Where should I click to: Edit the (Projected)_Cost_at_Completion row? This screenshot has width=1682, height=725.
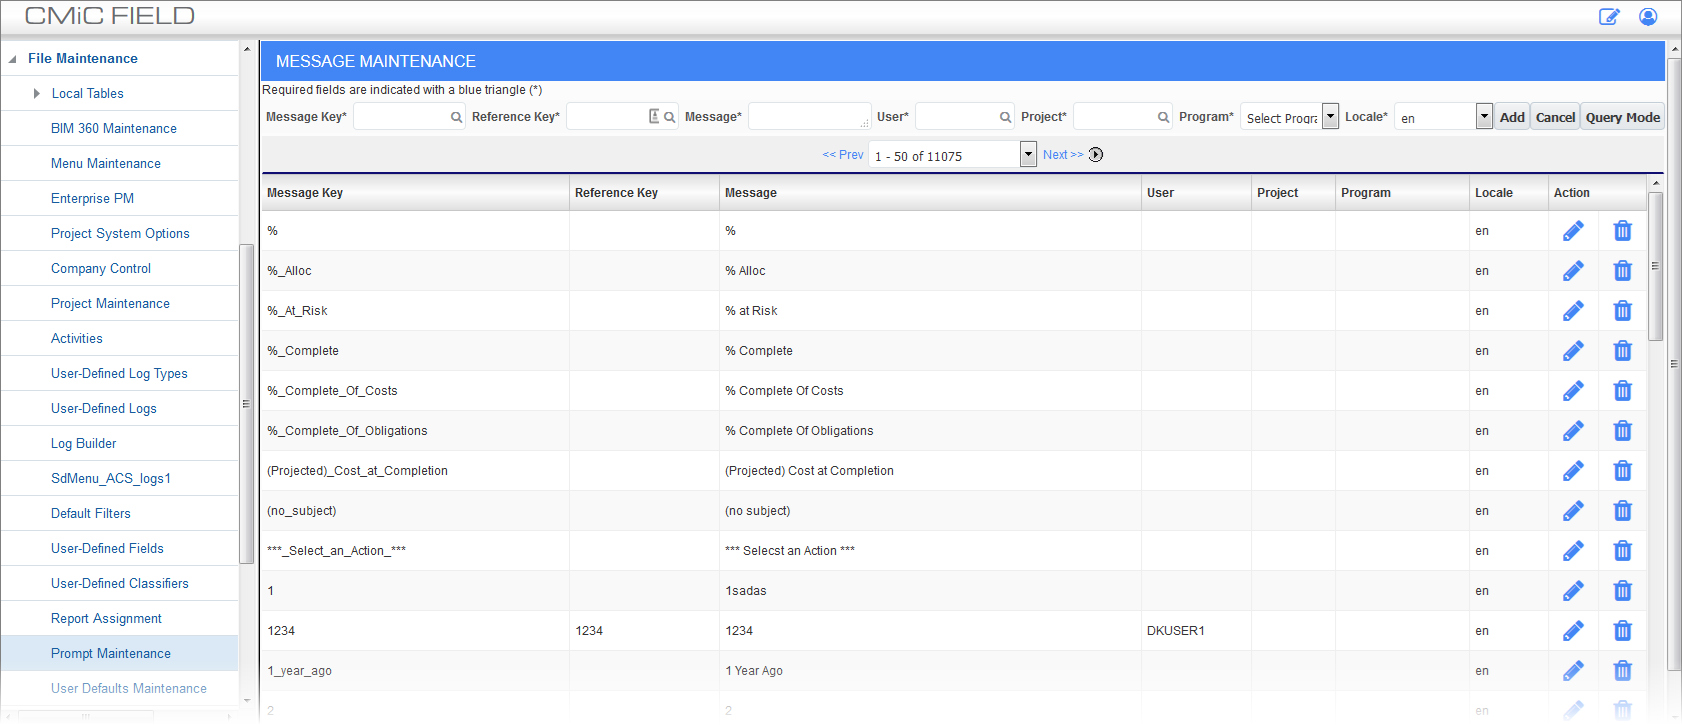pyautogui.click(x=1573, y=471)
